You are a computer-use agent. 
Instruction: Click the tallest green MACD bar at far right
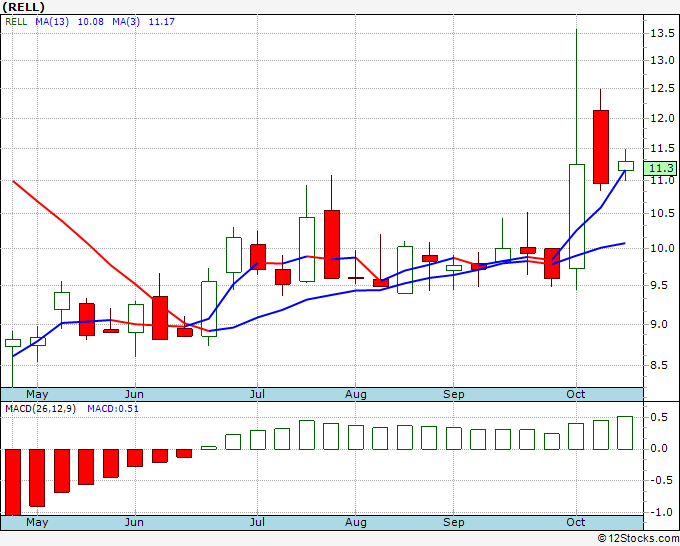point(626,432)
